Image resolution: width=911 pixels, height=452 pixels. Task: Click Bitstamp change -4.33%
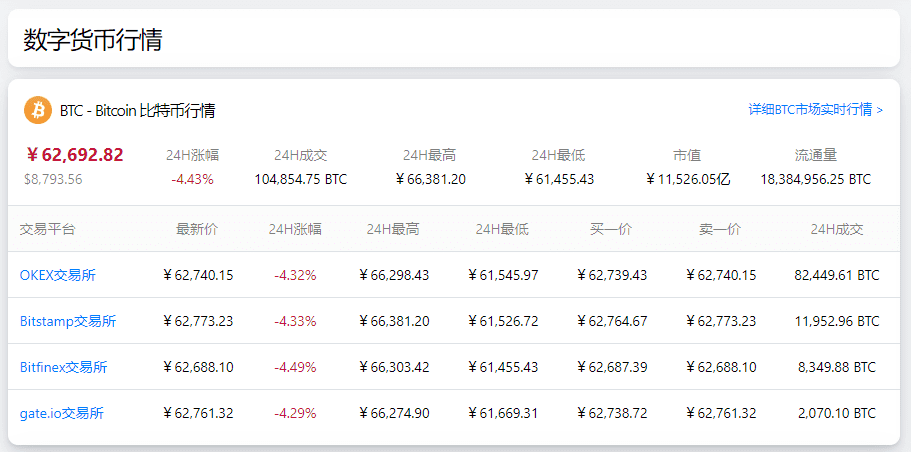coord(295,321)
